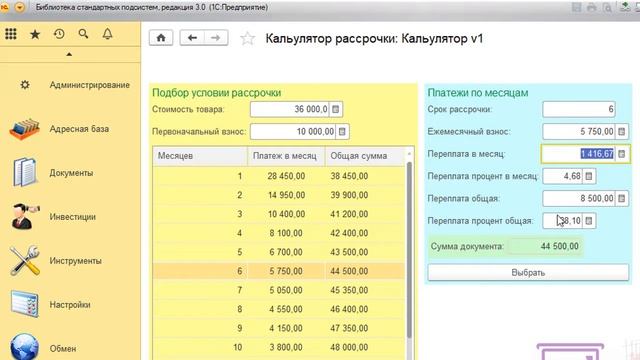Select the row with total 48 000,00

[x=279, y=347]
